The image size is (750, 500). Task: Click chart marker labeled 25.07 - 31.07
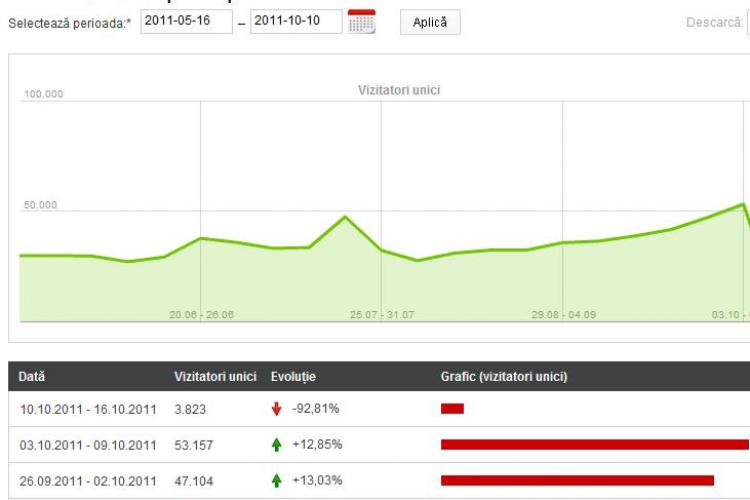[x=381, y=314]
